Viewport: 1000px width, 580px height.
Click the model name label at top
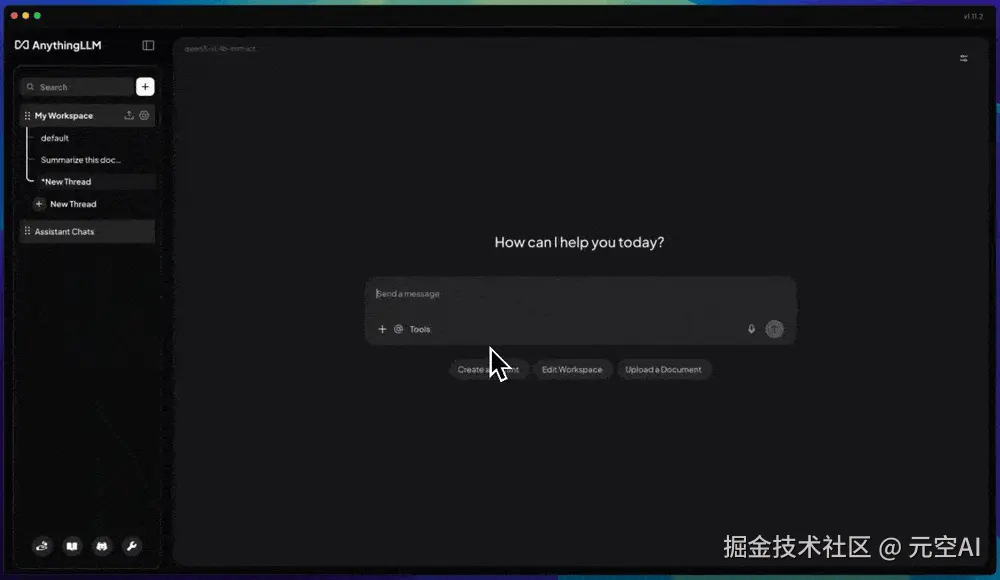pyautogui.click(x=221, y=48)
